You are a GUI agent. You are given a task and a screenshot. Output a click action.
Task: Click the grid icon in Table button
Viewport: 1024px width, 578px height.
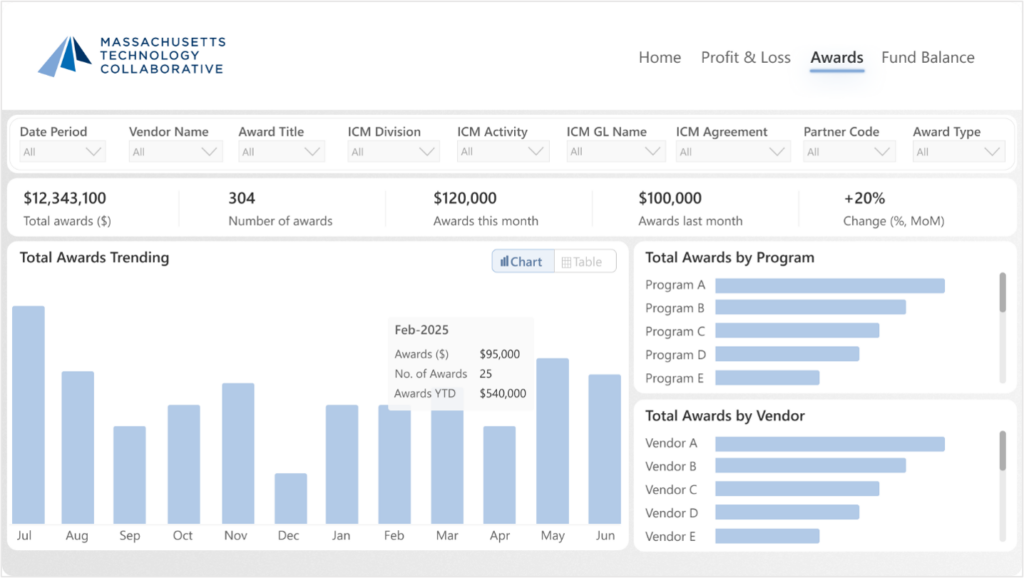coord(566,262)
